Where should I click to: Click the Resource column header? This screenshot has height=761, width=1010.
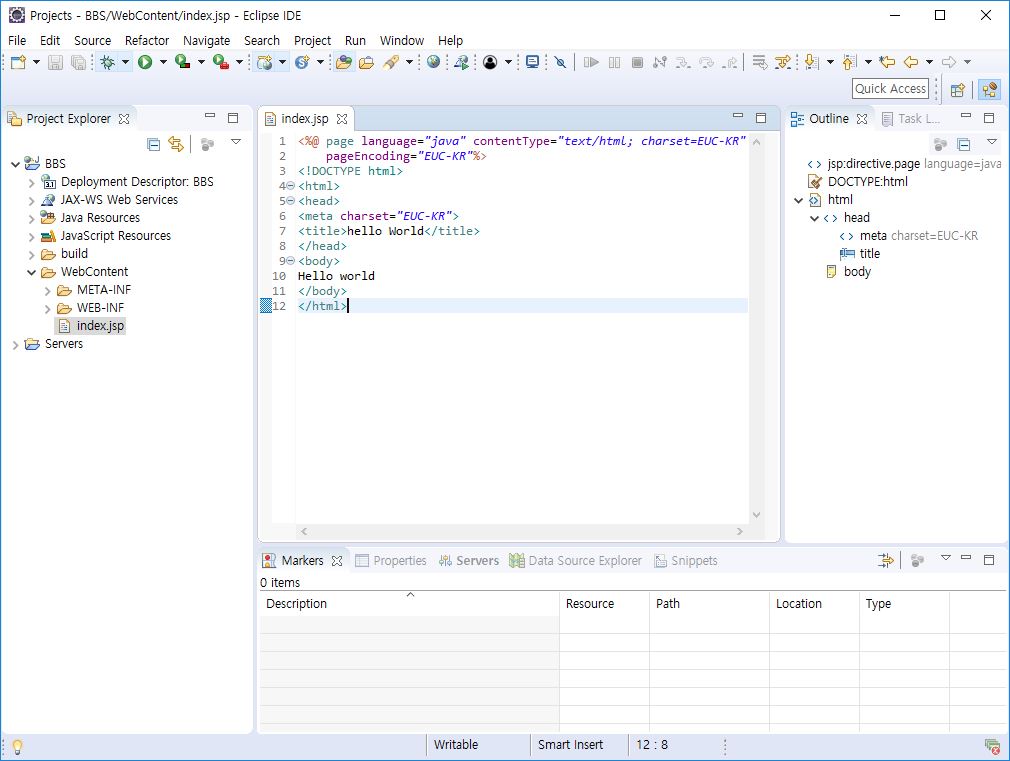click(x=604, y=604)
